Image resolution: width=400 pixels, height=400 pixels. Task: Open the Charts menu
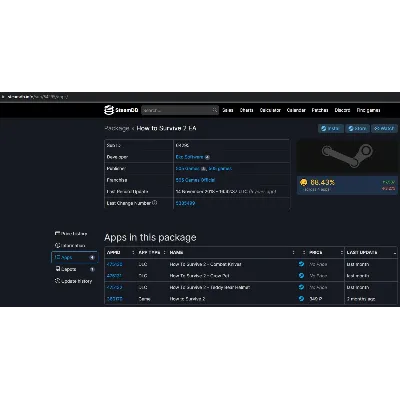coord(246,110)
